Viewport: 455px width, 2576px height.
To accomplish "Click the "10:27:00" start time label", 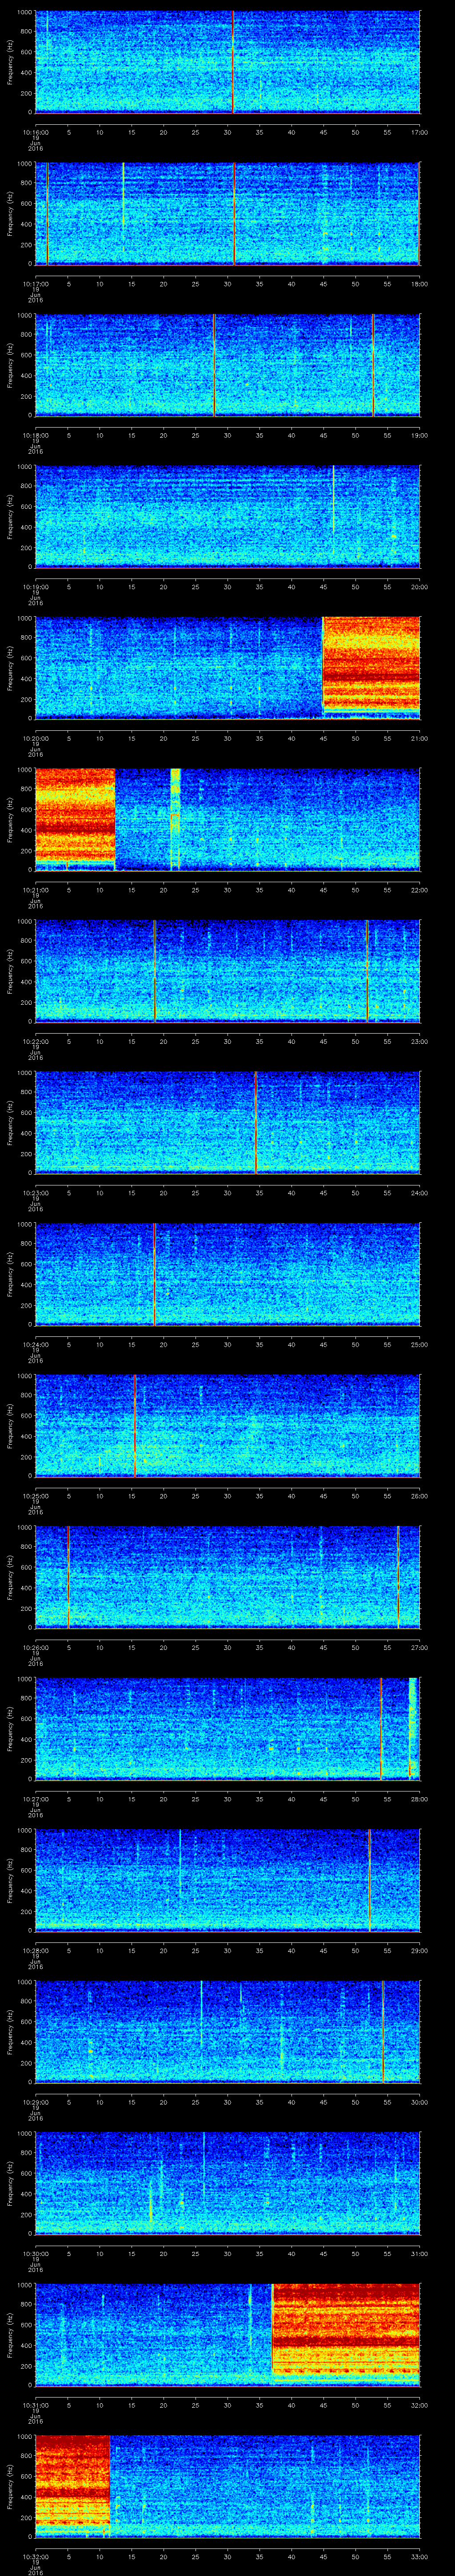I will (x=35, y=1799).
